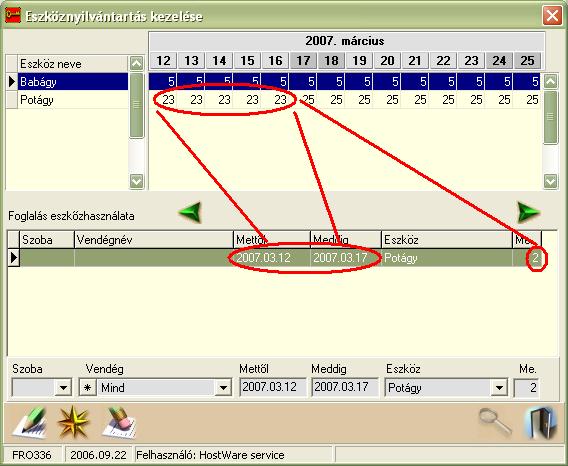Image resolution: width=568 pixels, height=466 pixels.
Task: Click day 14 header in calendar
Action: 220,61
